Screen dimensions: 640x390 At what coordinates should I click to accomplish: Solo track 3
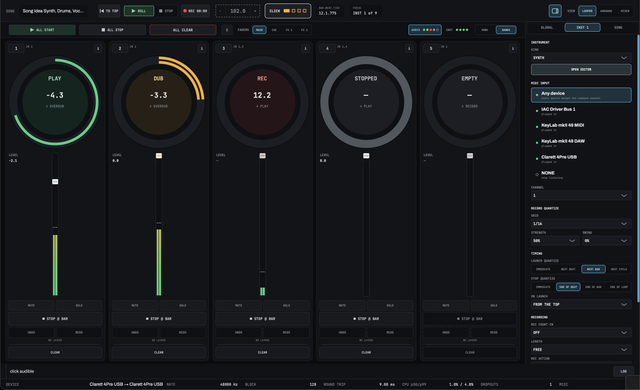pos(286,305)
